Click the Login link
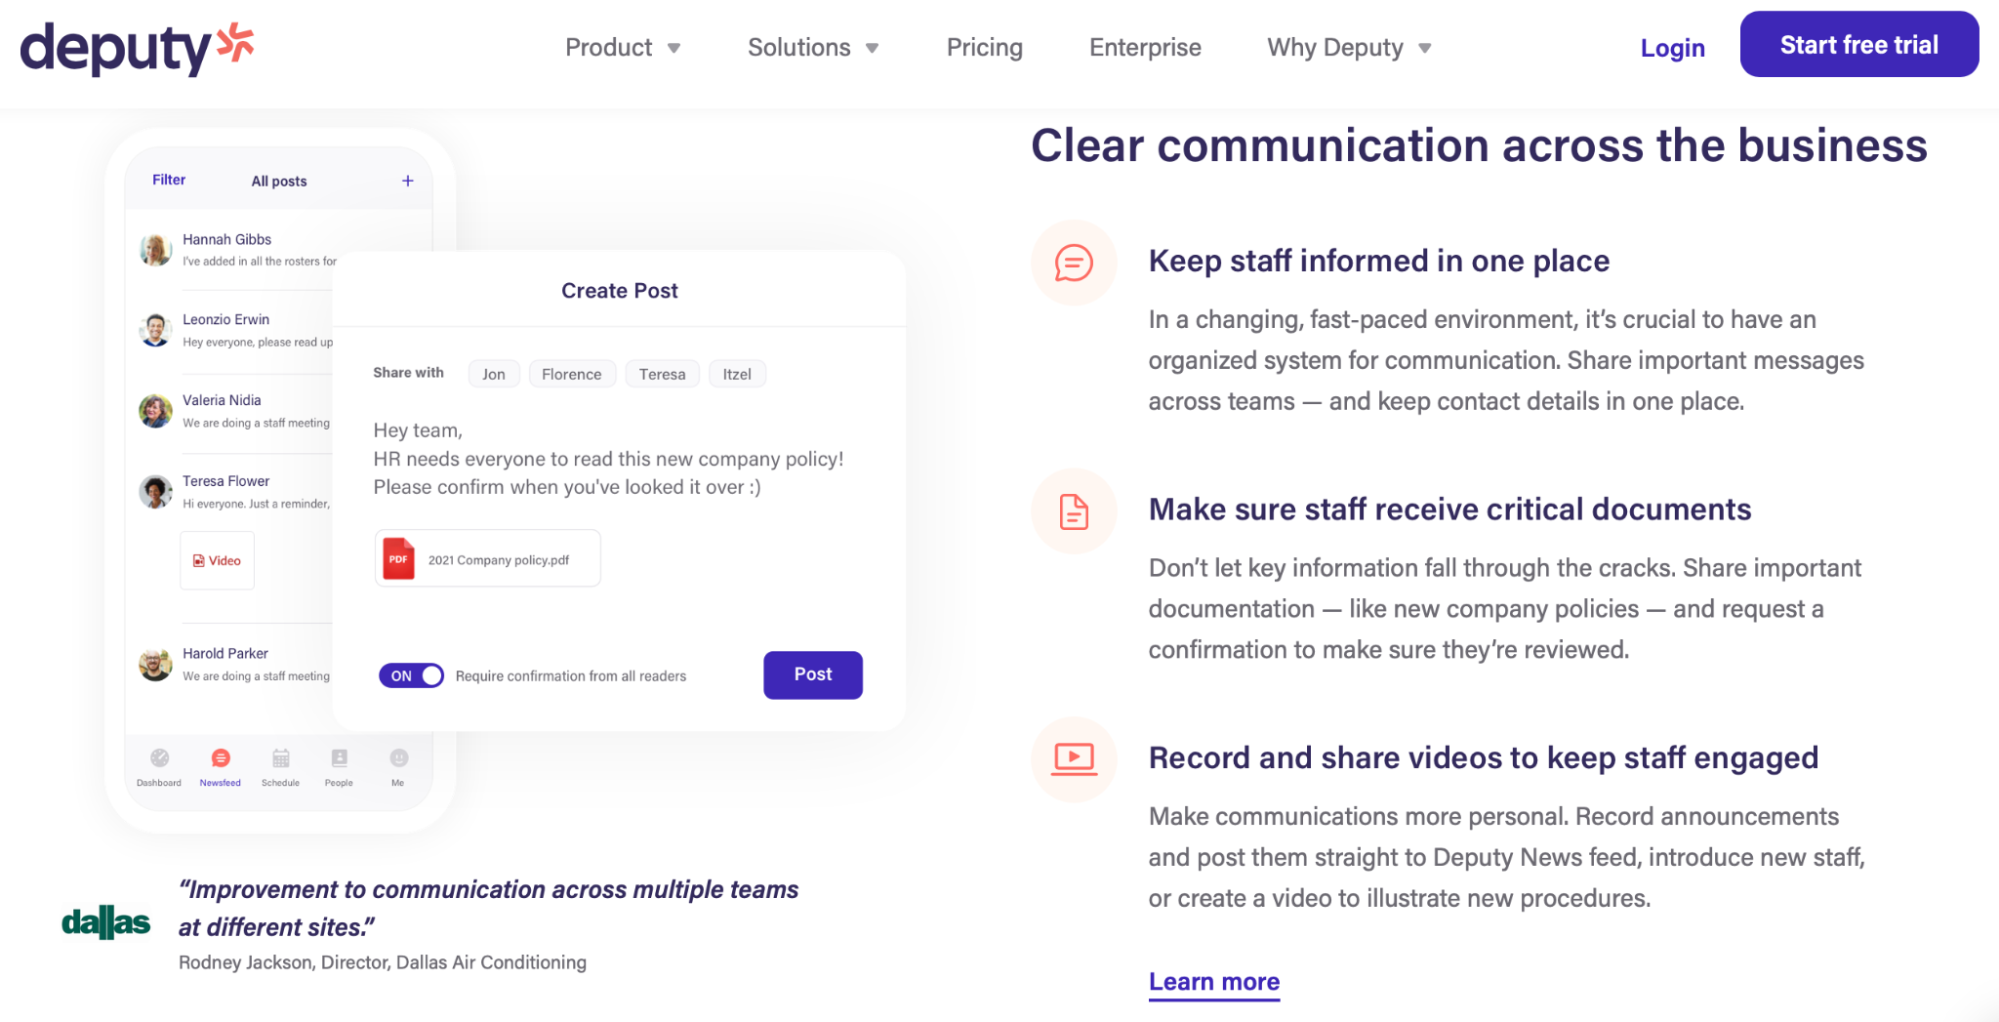Image resolution: width=1999 pixels, height=1022 pixels. [x=1672, y=47]
